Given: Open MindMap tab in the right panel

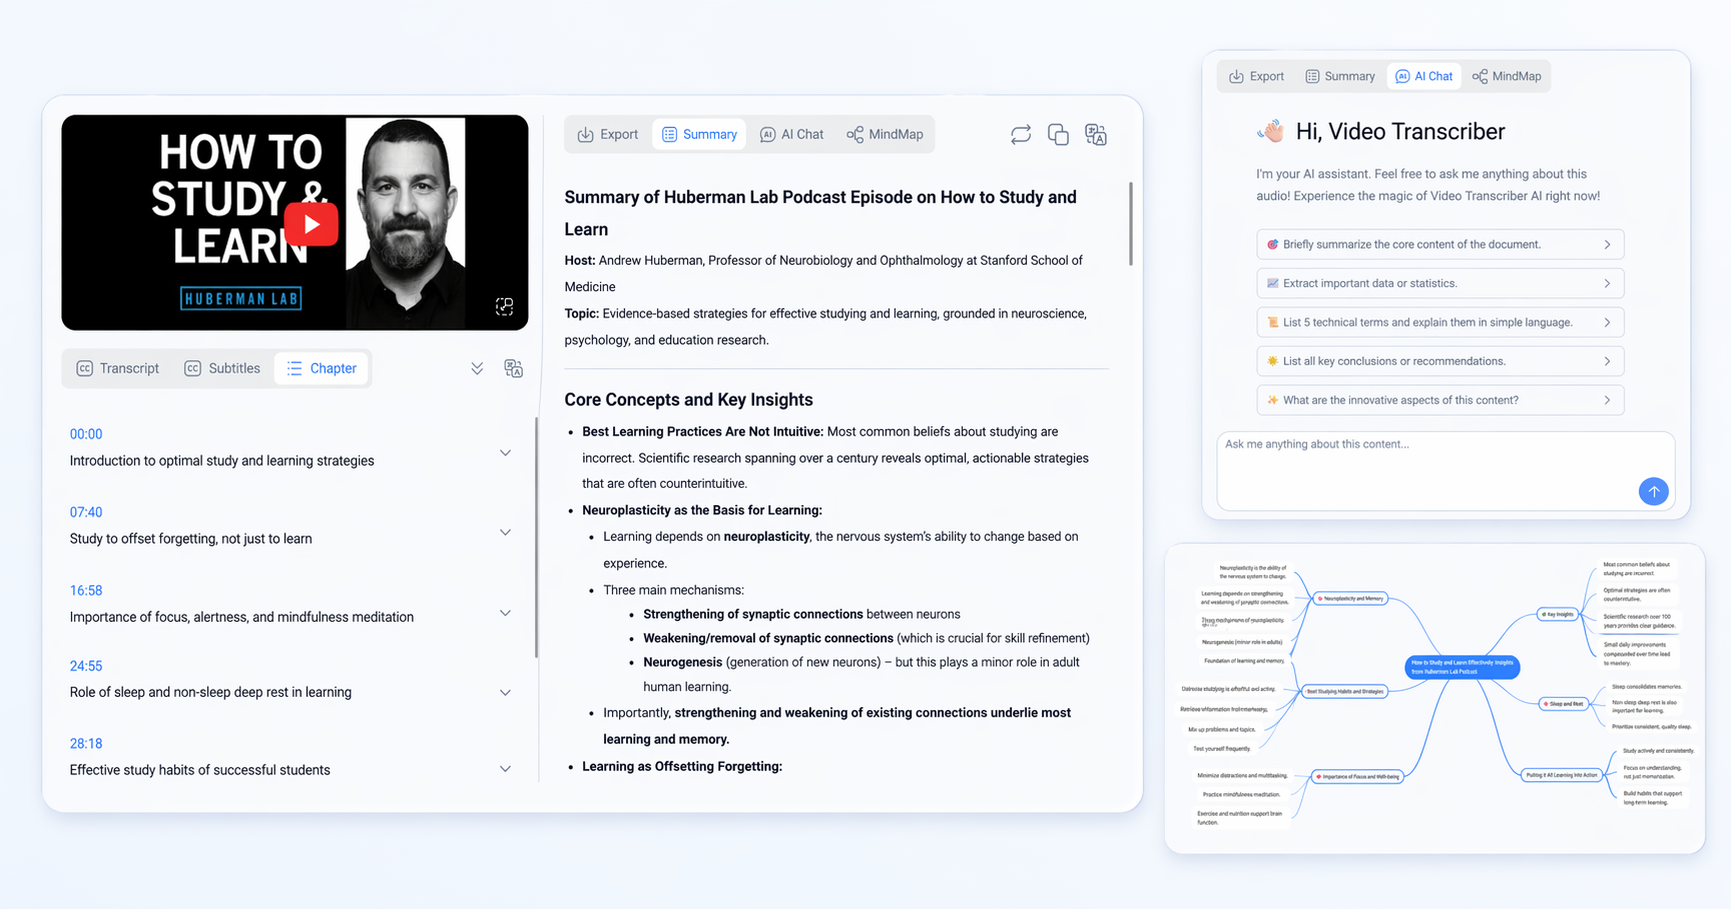Looking at the screenshot, I should click(x=1506, y=75).
